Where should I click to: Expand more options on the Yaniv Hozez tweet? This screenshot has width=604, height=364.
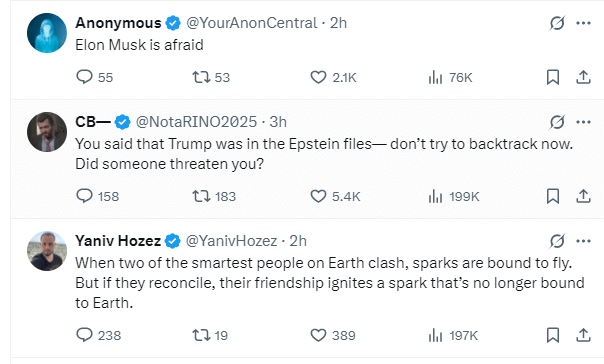click(583, 241)
